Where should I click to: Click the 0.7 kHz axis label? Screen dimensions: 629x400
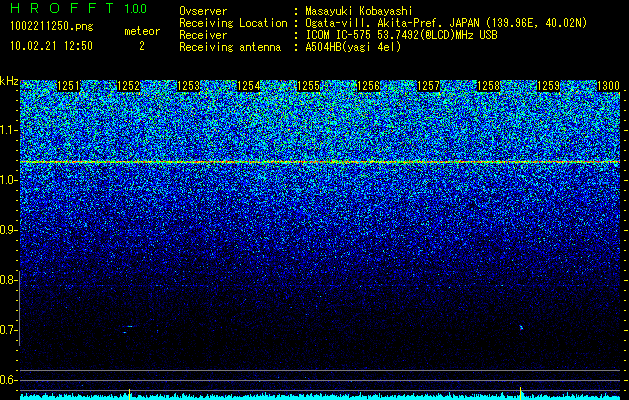[8, 330]
